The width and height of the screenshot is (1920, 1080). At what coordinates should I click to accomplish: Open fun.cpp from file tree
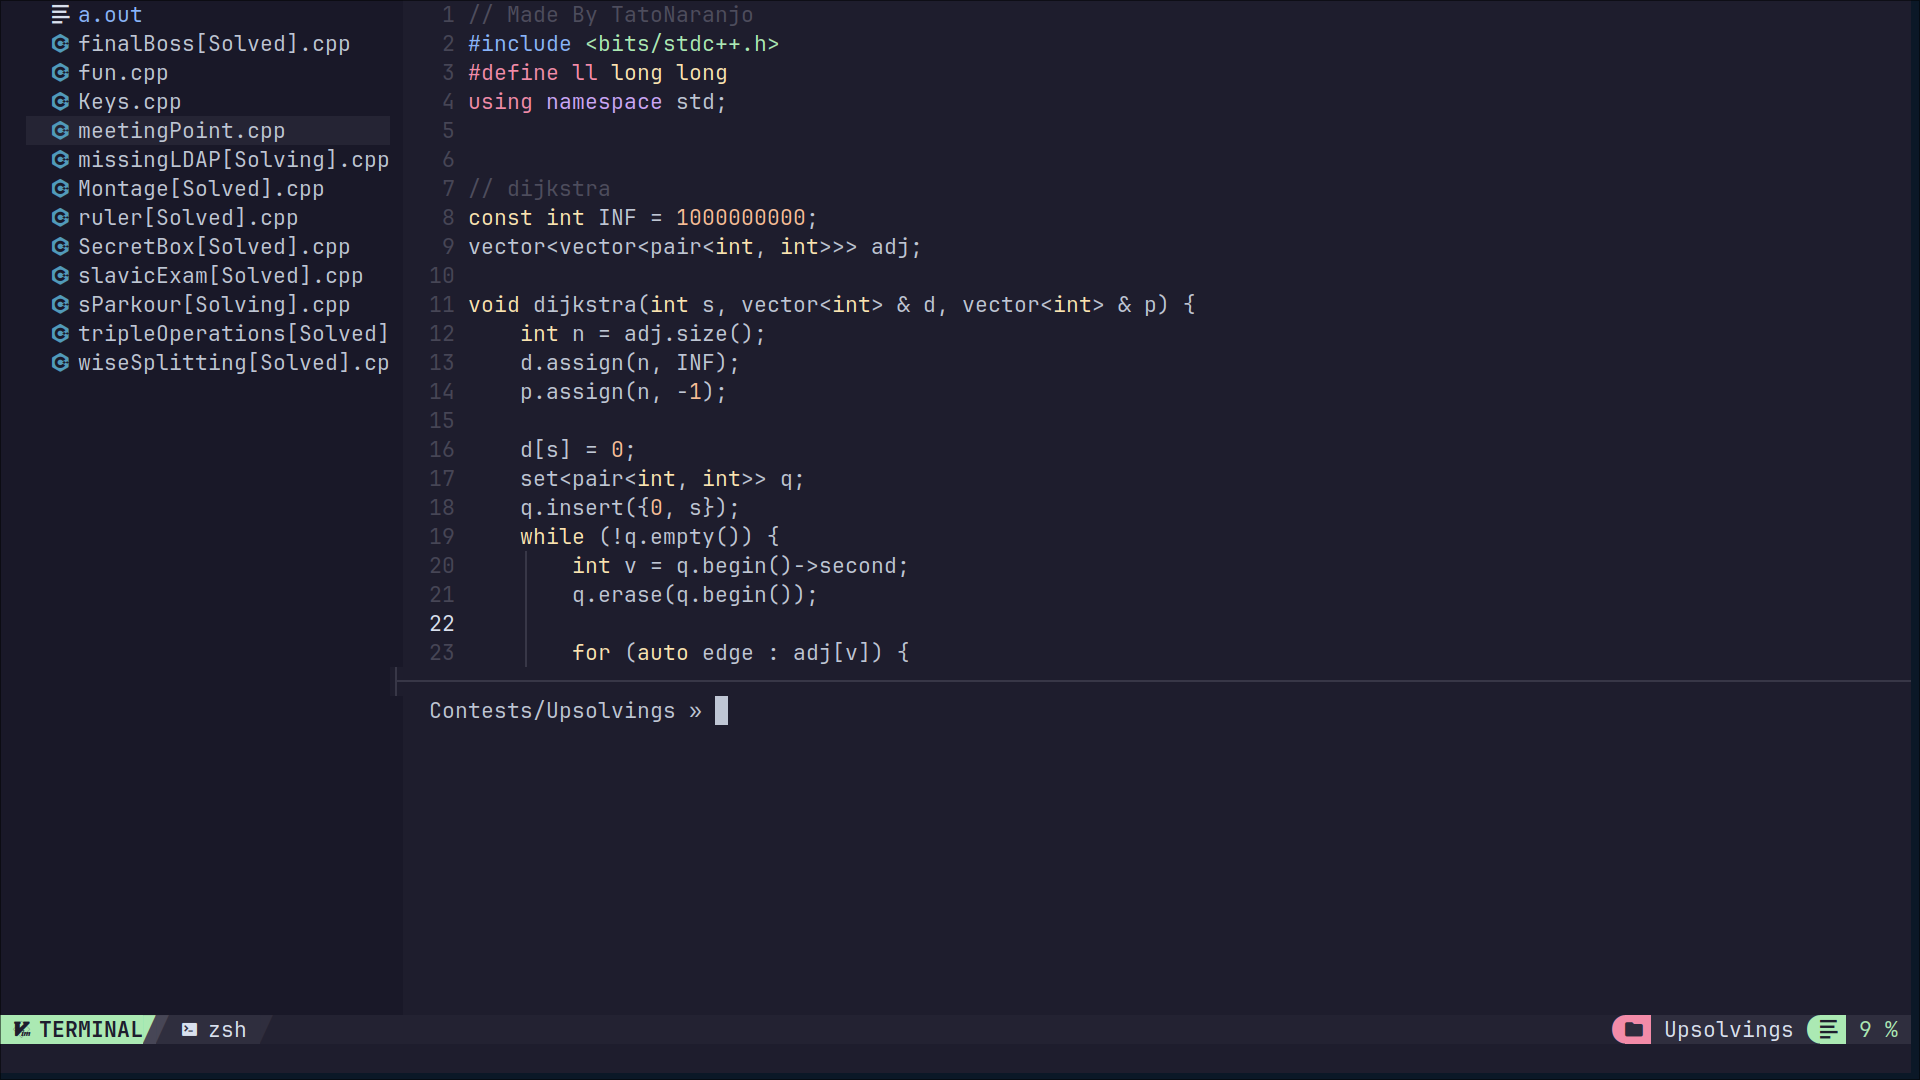[123, 73]
